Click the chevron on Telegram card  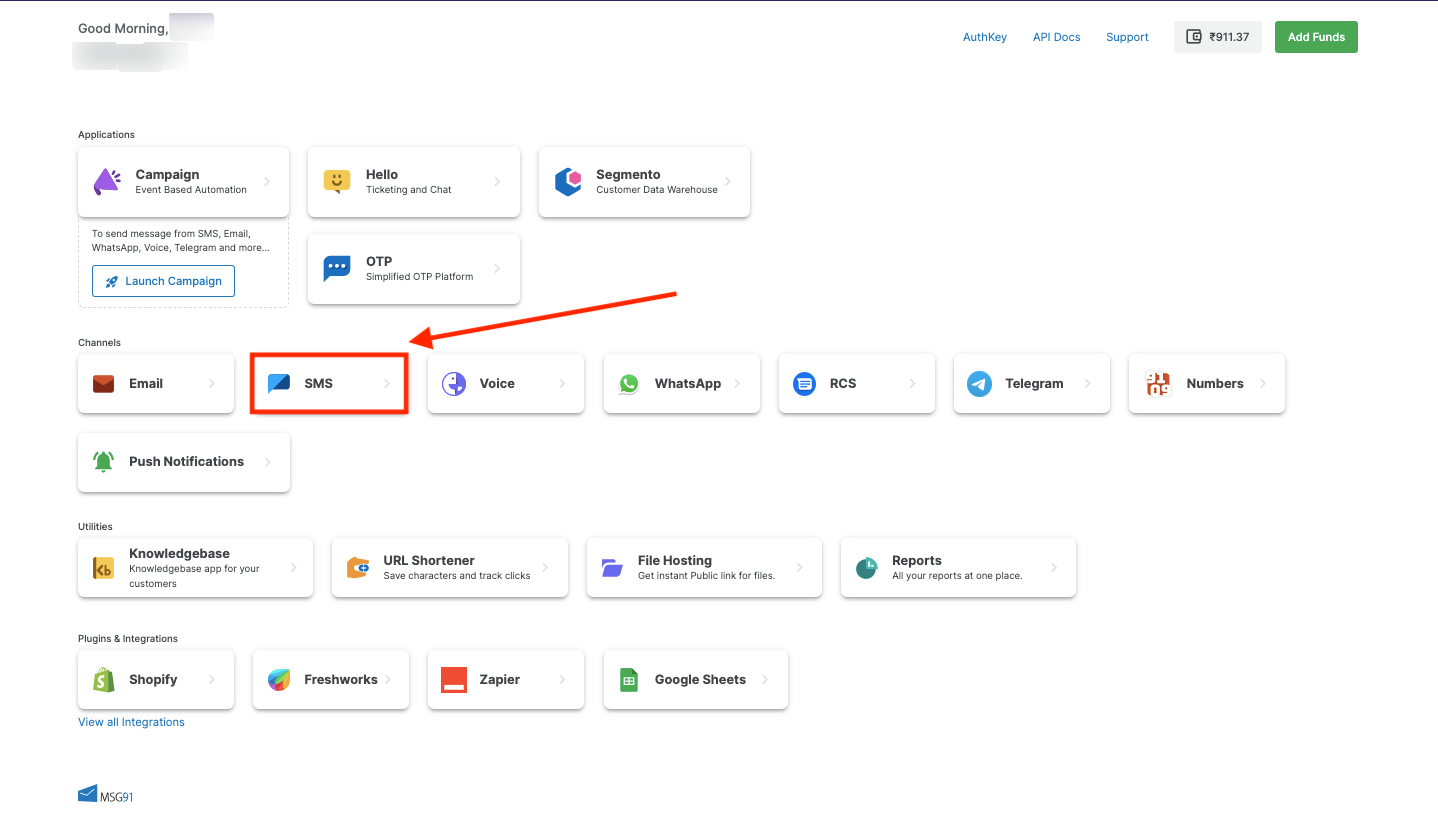click(1088, 384)
